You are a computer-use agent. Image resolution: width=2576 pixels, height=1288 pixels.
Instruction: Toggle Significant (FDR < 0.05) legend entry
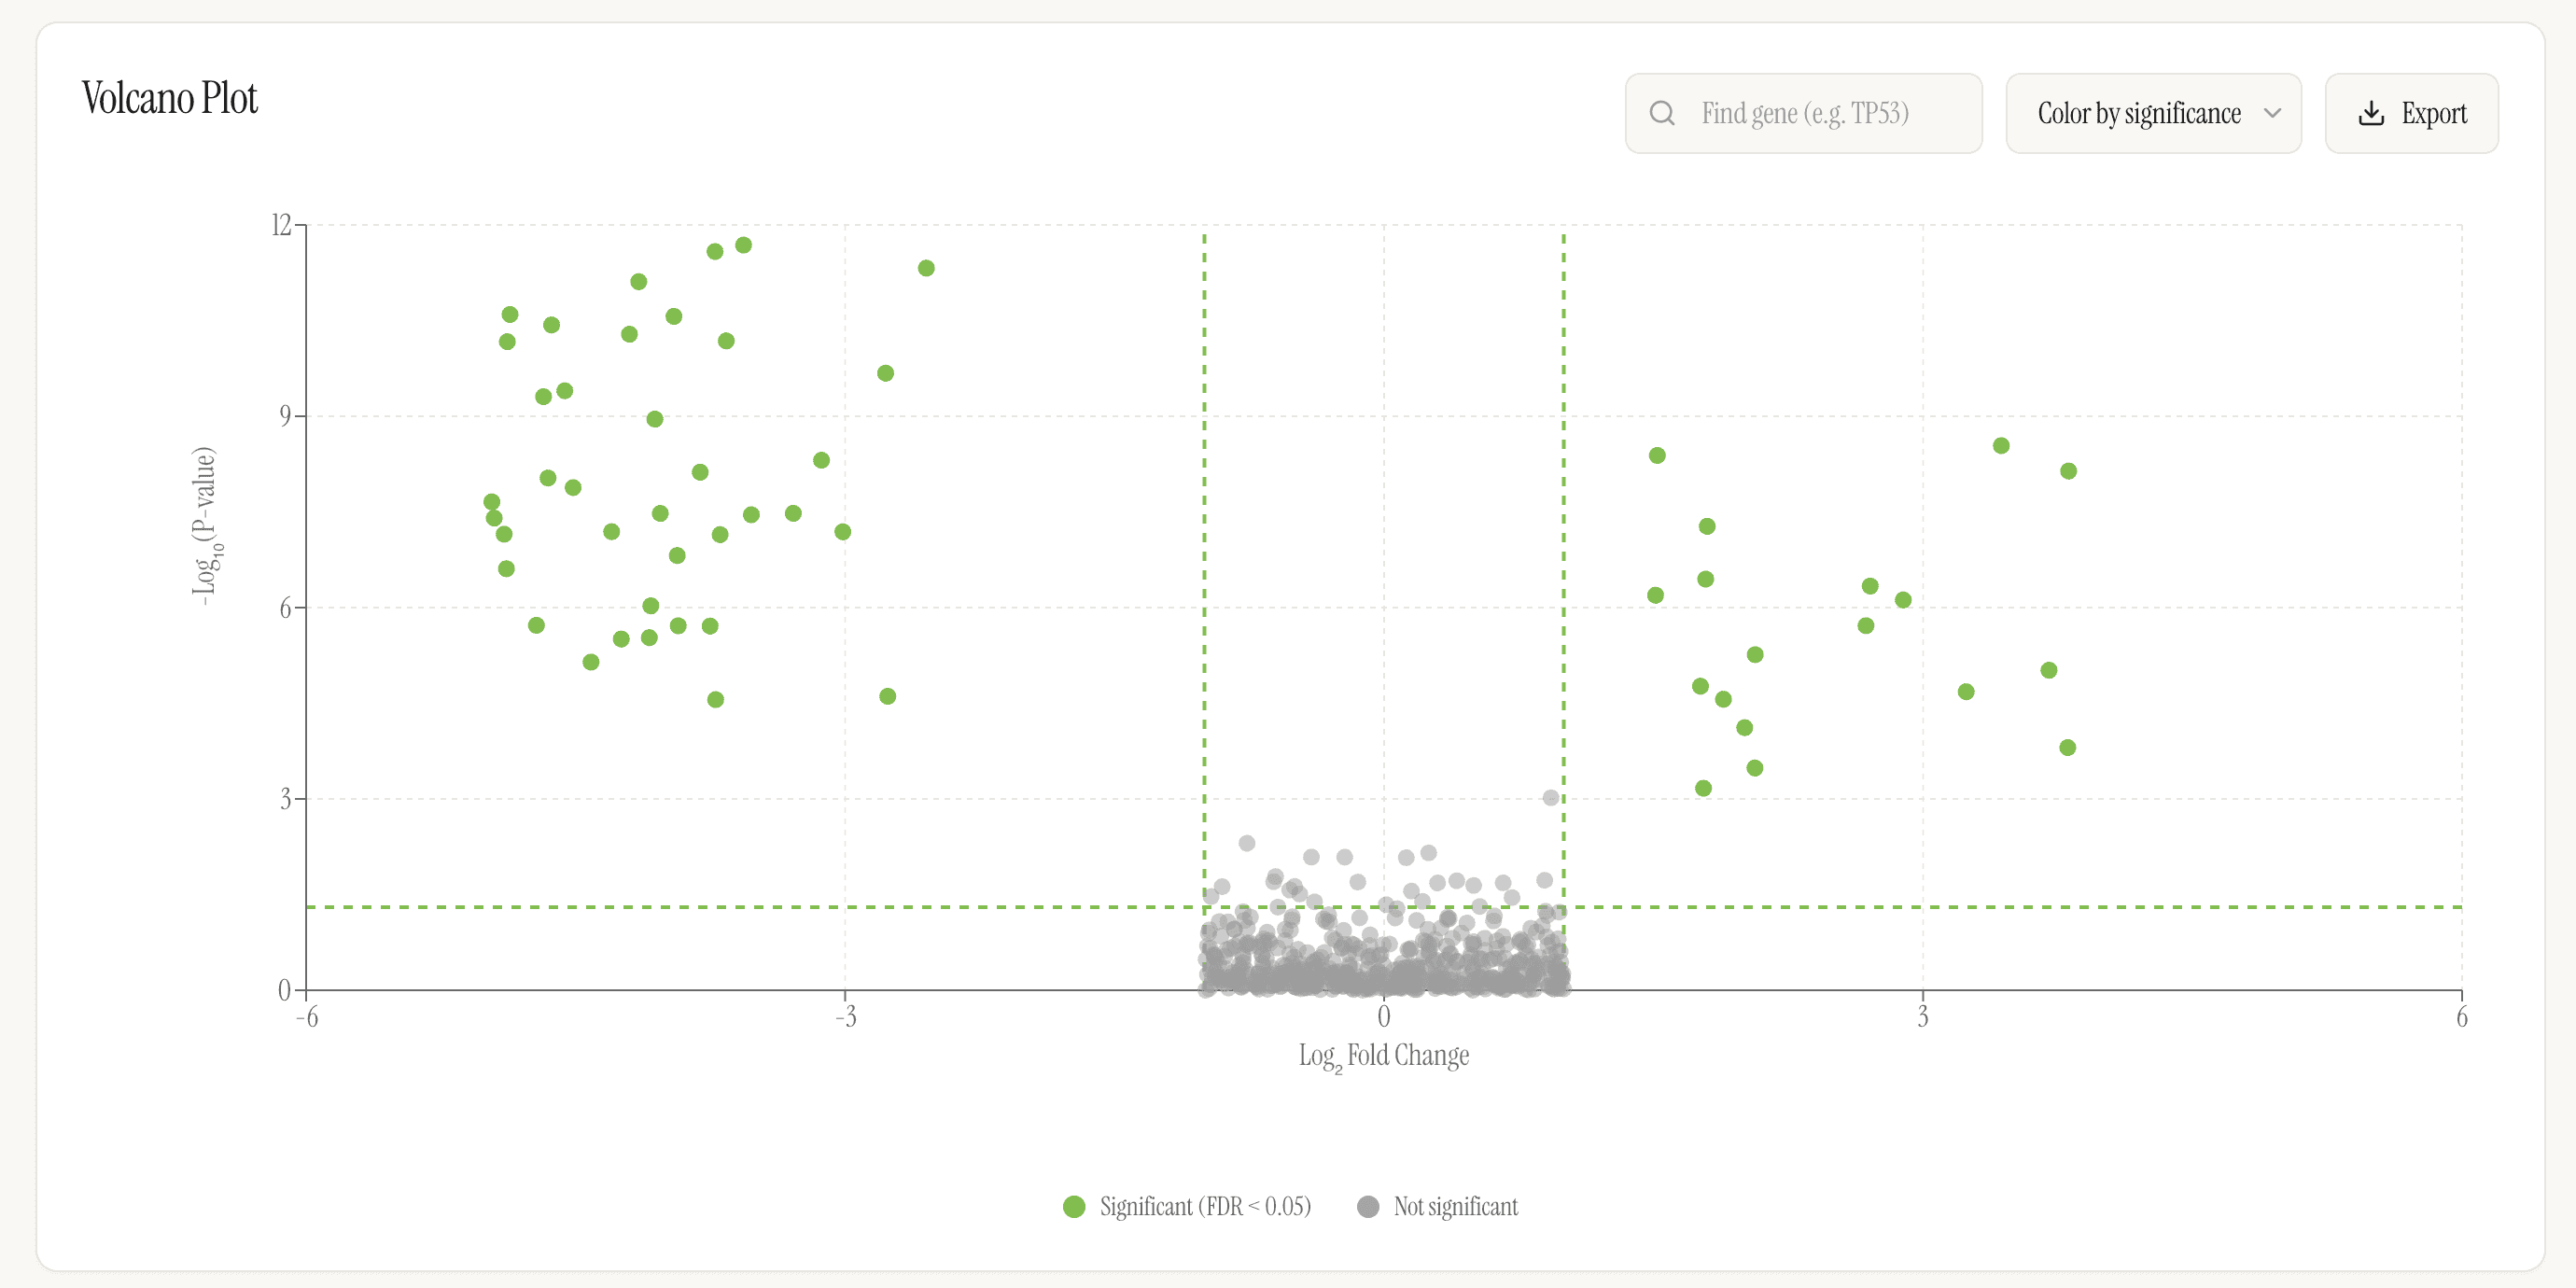1204,1206
